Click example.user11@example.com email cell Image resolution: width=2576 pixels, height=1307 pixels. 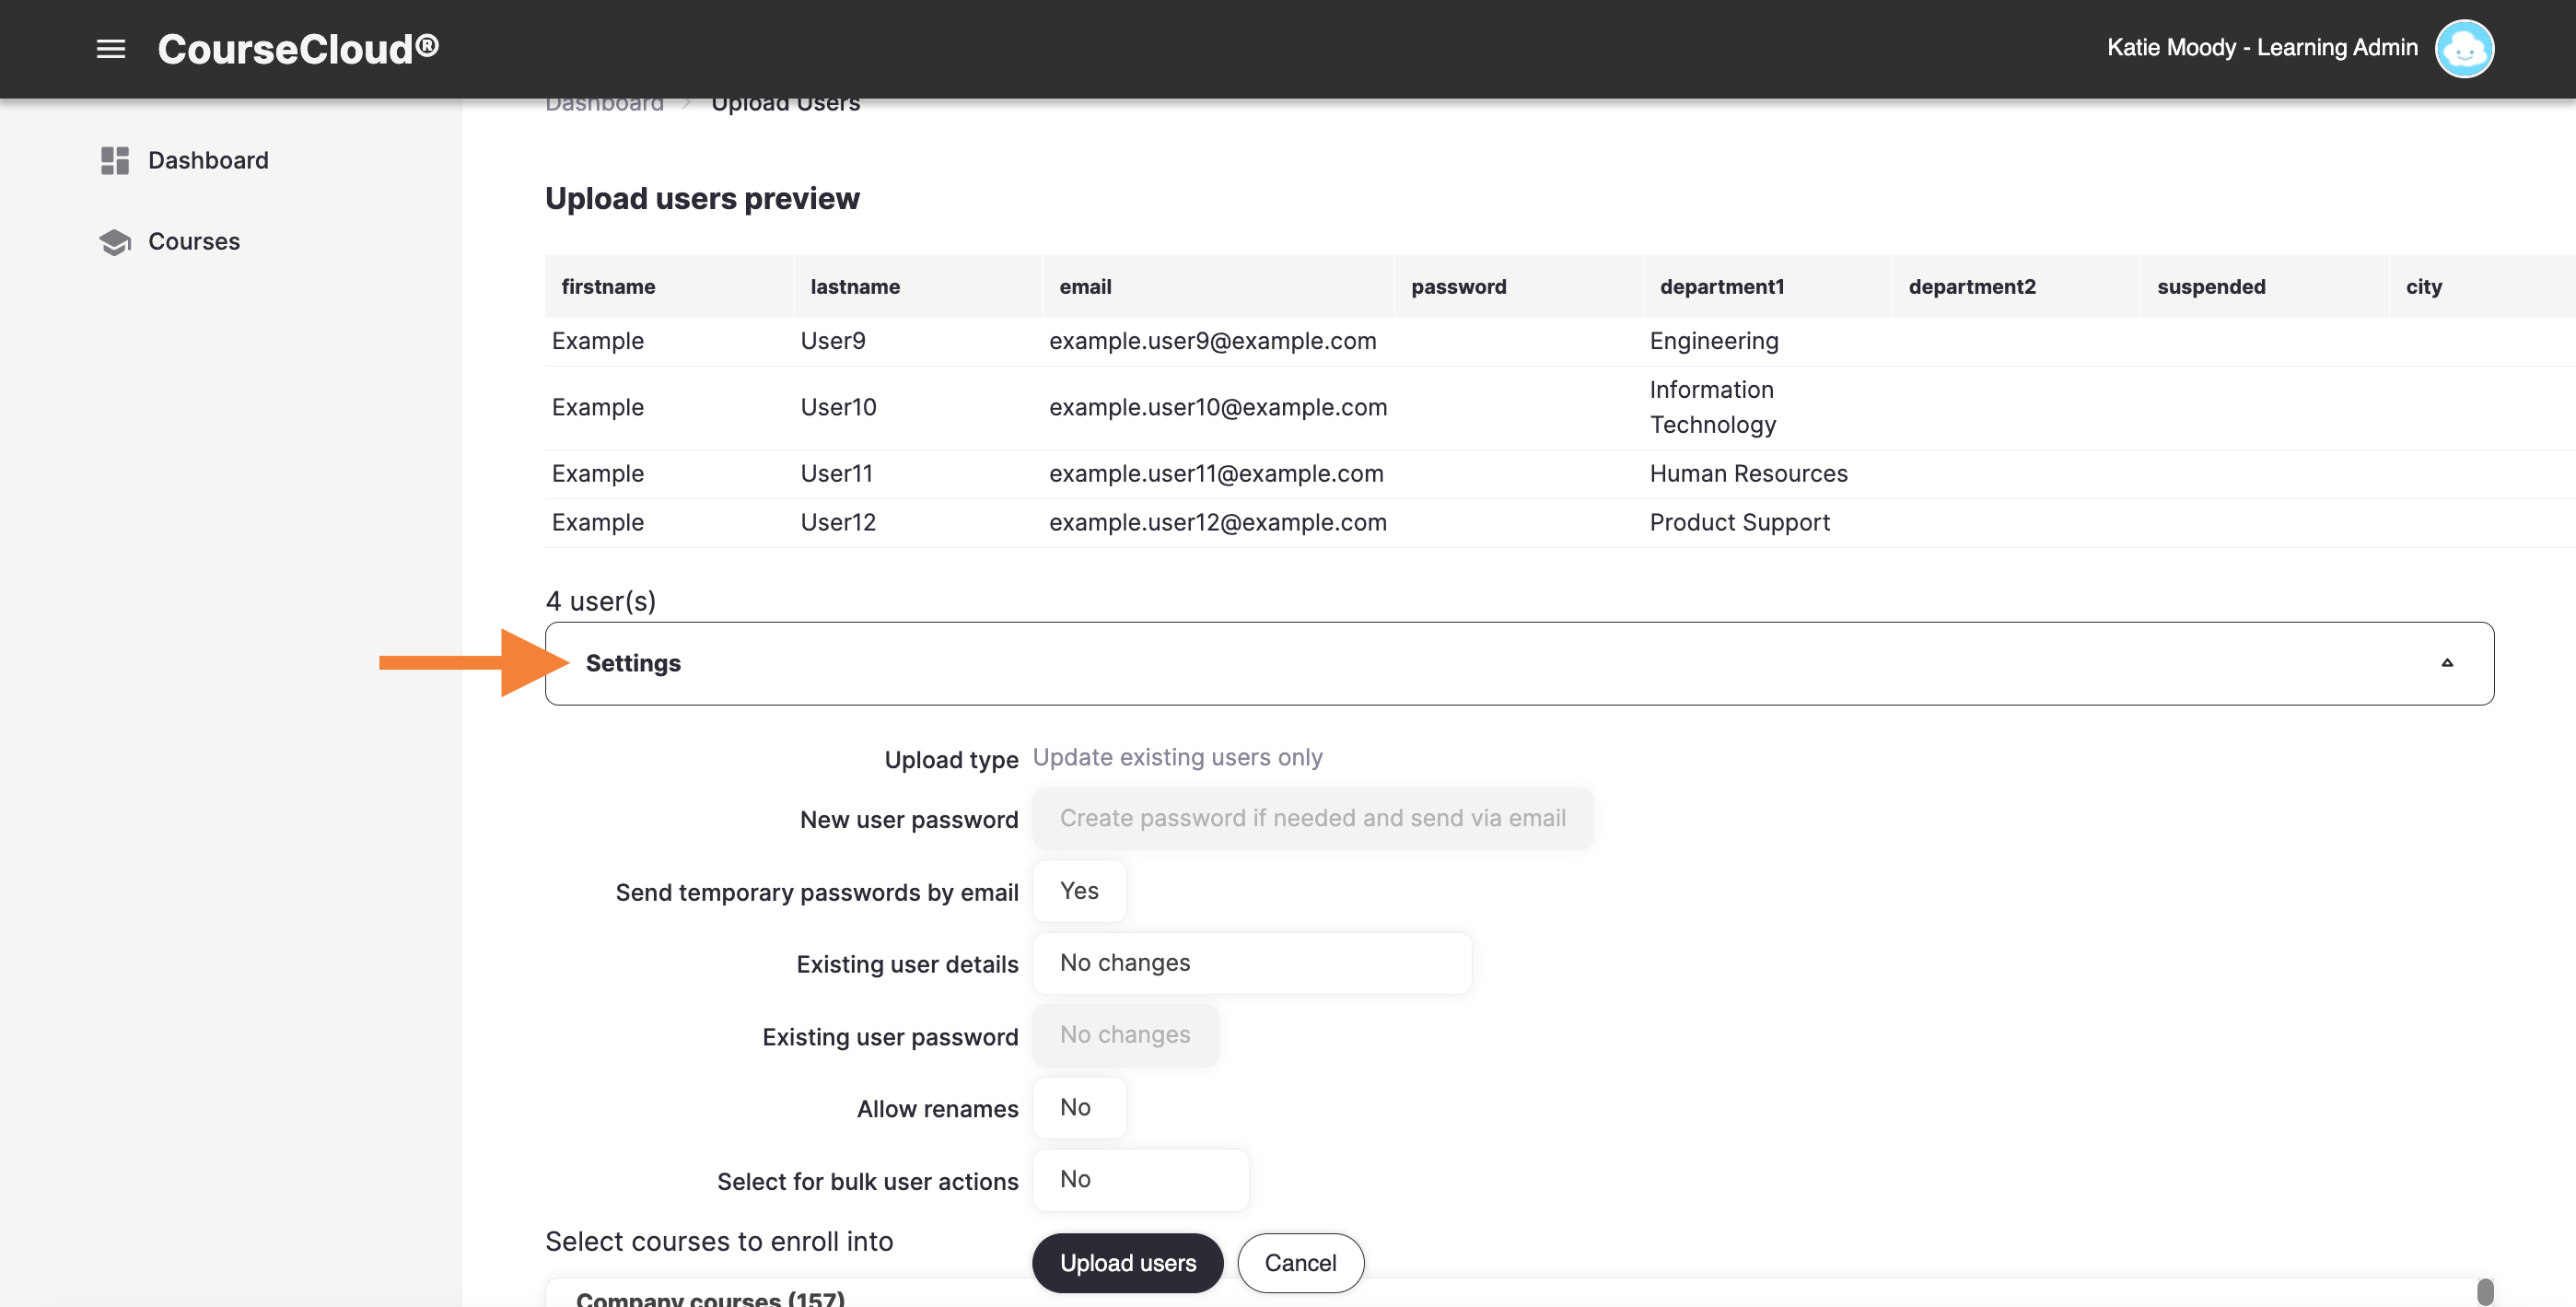1216,473
